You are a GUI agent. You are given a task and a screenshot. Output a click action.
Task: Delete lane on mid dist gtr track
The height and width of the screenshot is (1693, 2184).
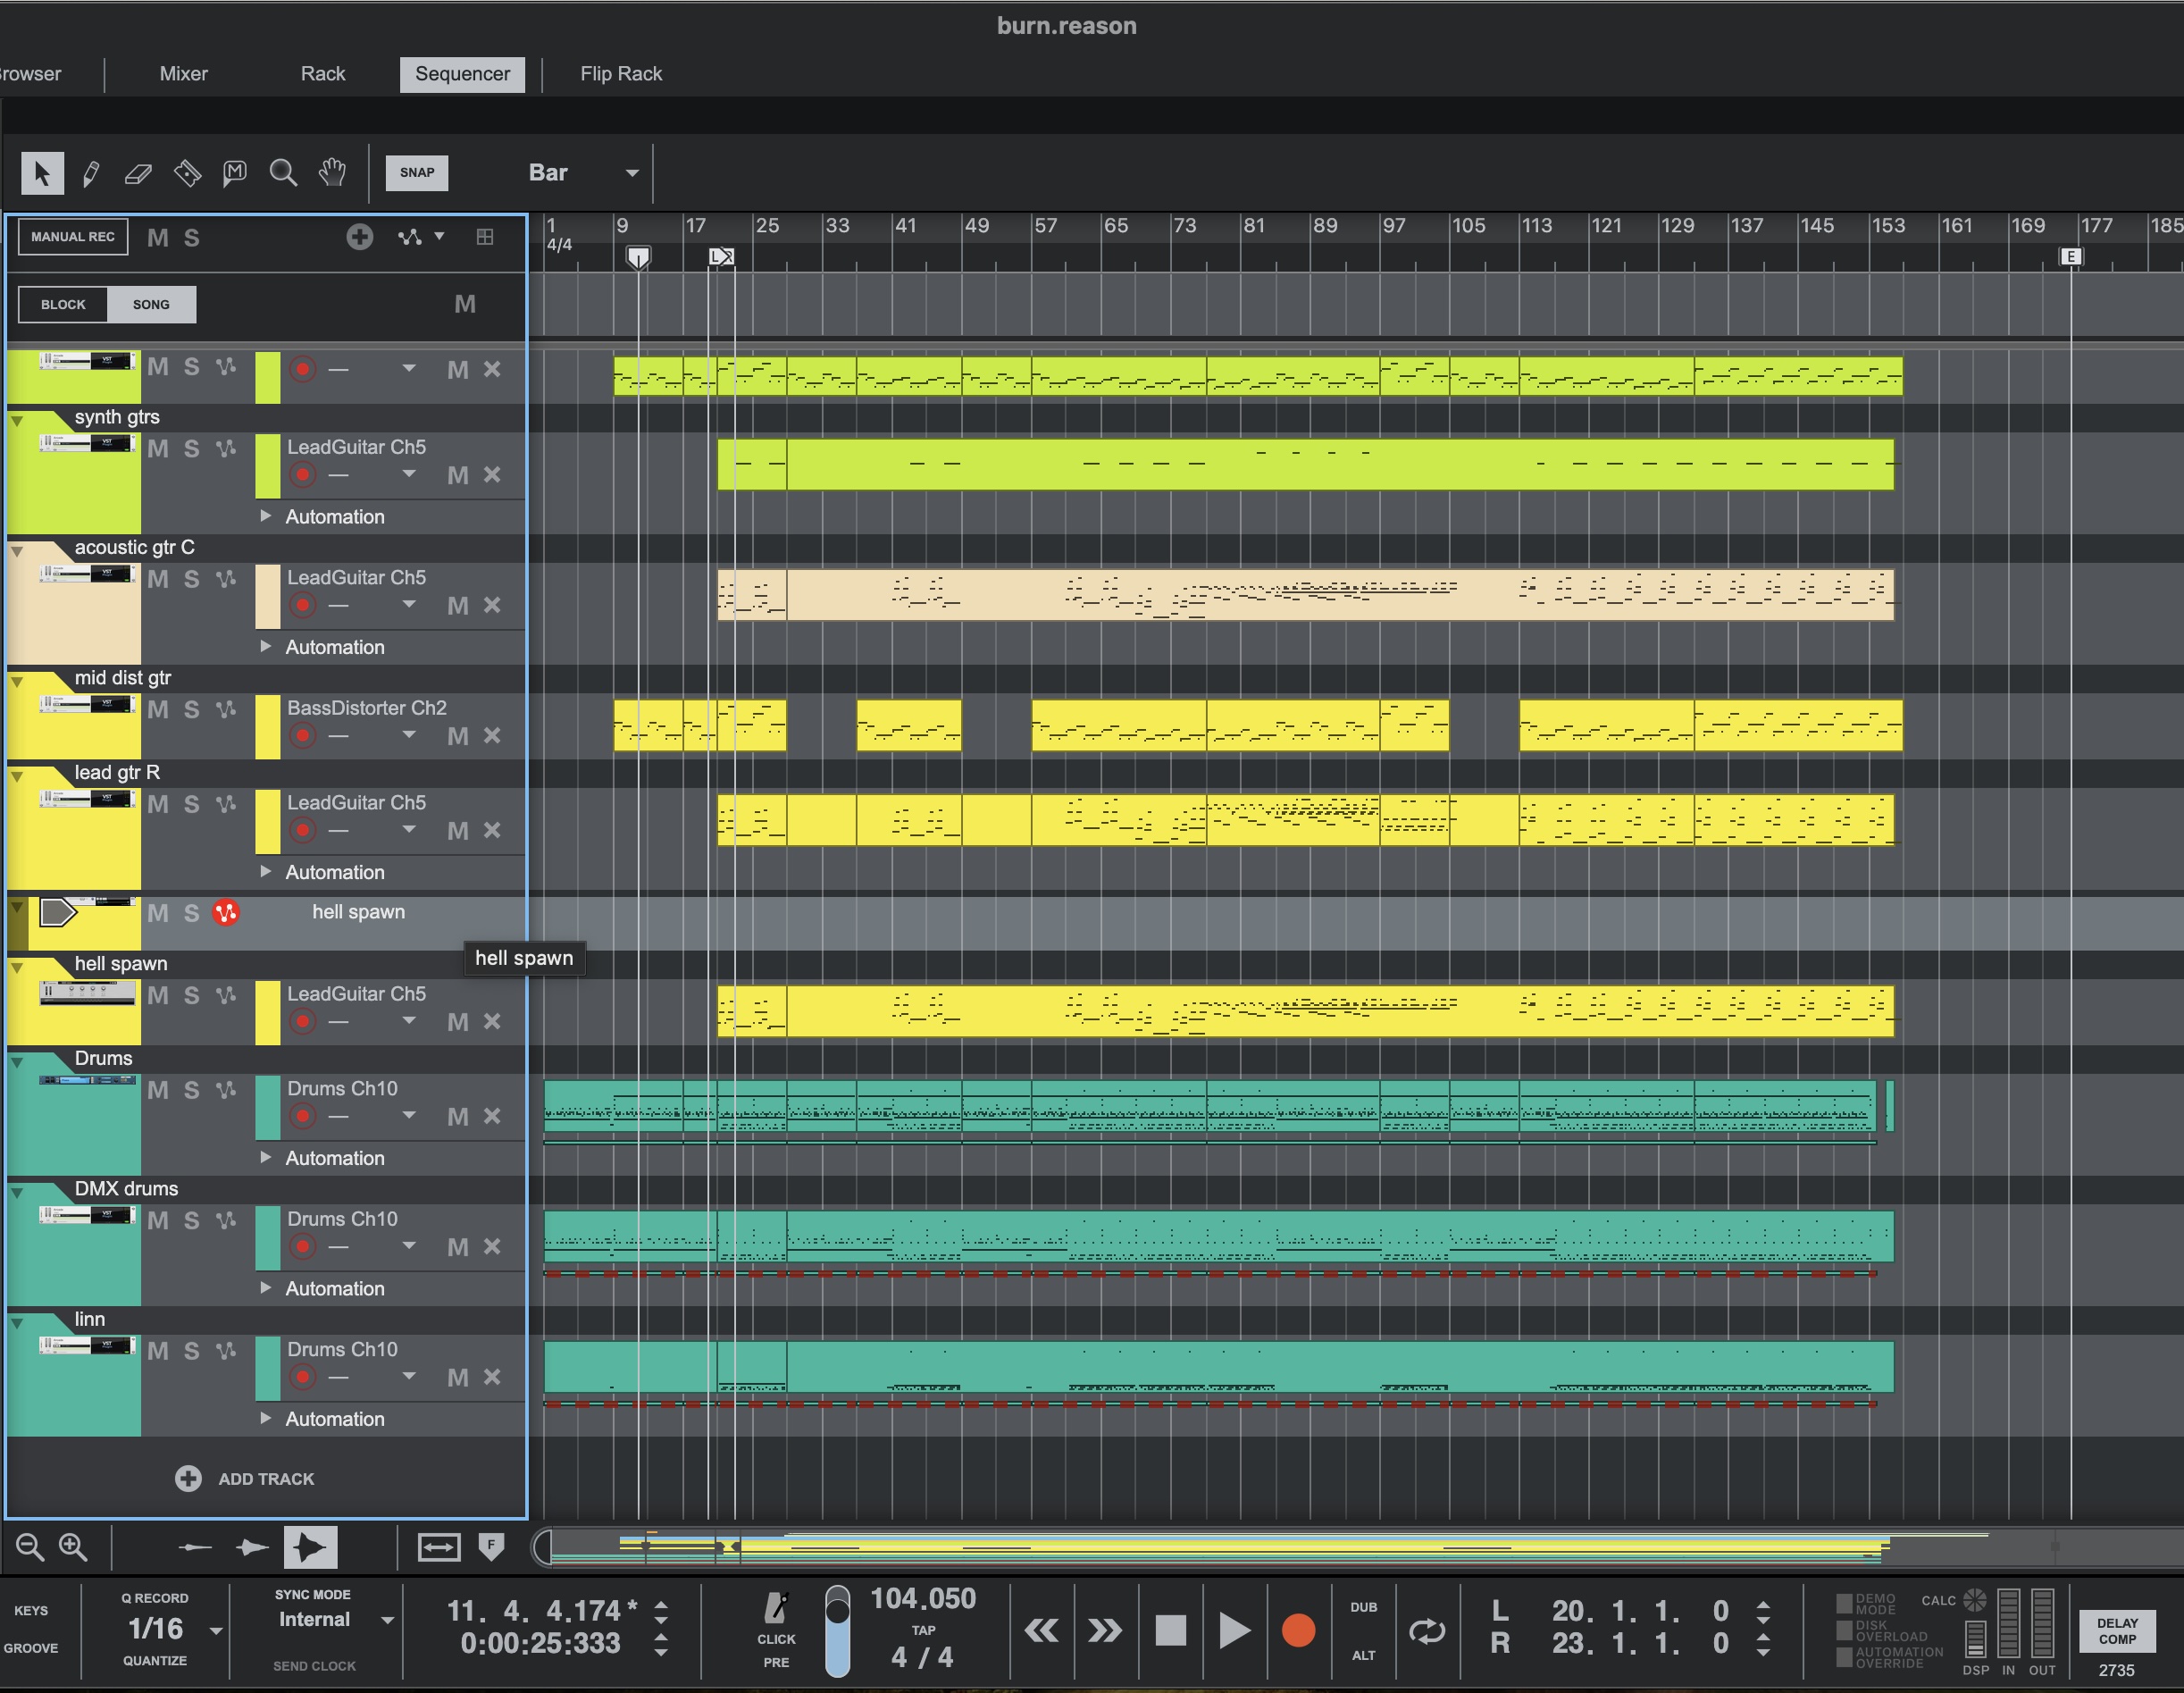pyautogui.click(x=492, y=736)
